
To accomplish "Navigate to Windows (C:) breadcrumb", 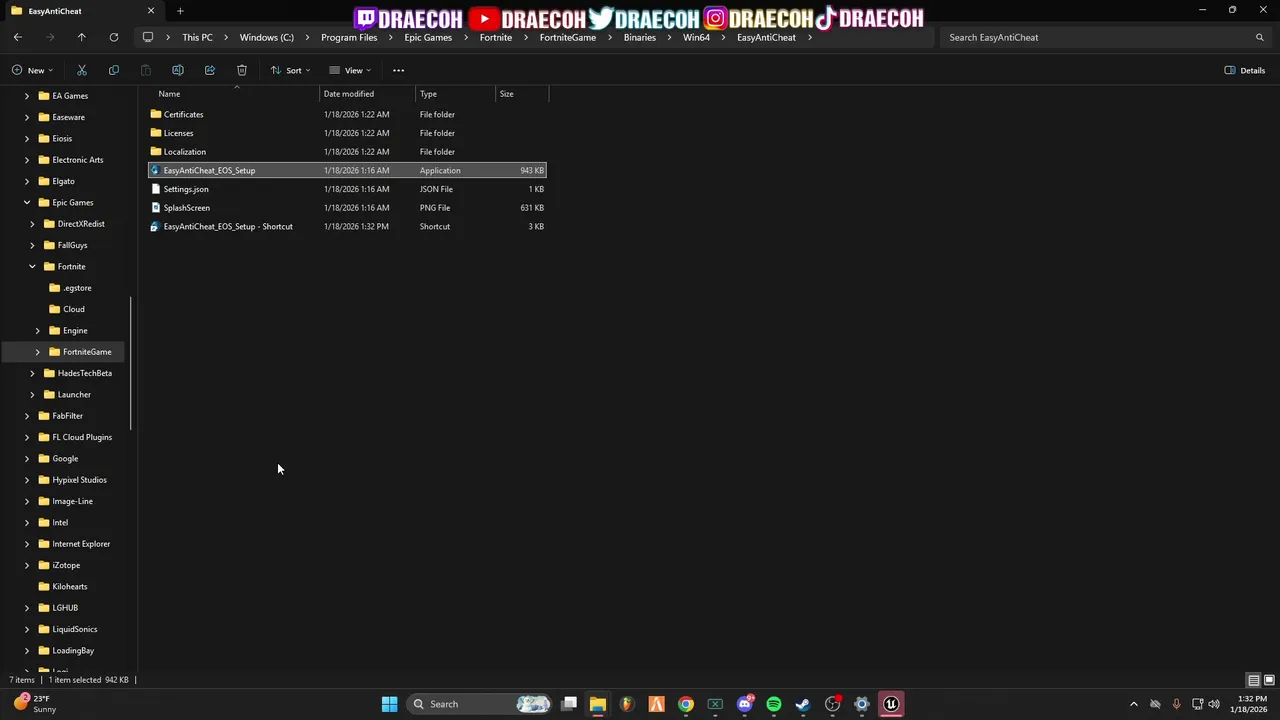I will point(266,37).
